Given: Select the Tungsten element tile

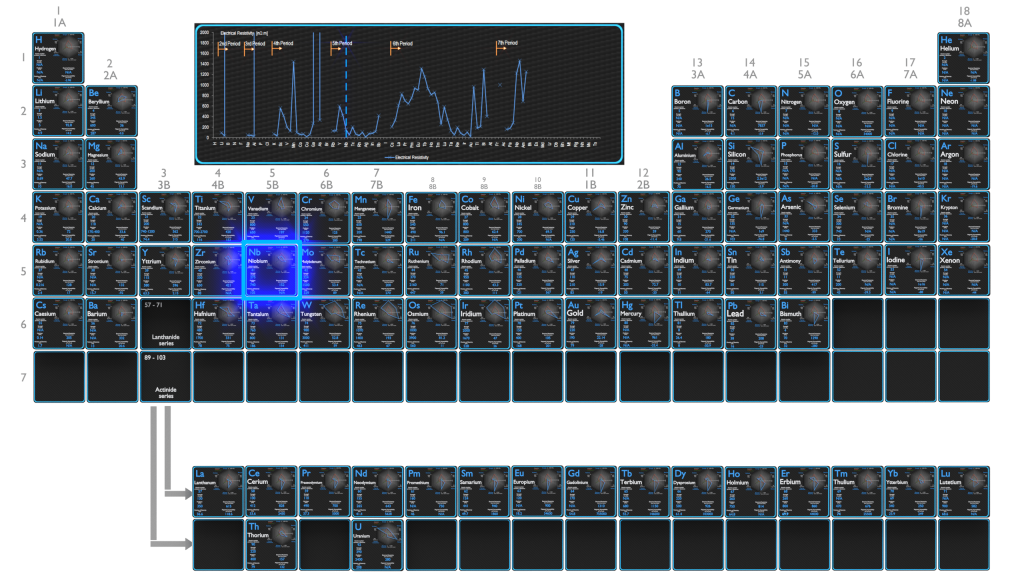Looking at the screenshot, I should click(x=325, y=323).
